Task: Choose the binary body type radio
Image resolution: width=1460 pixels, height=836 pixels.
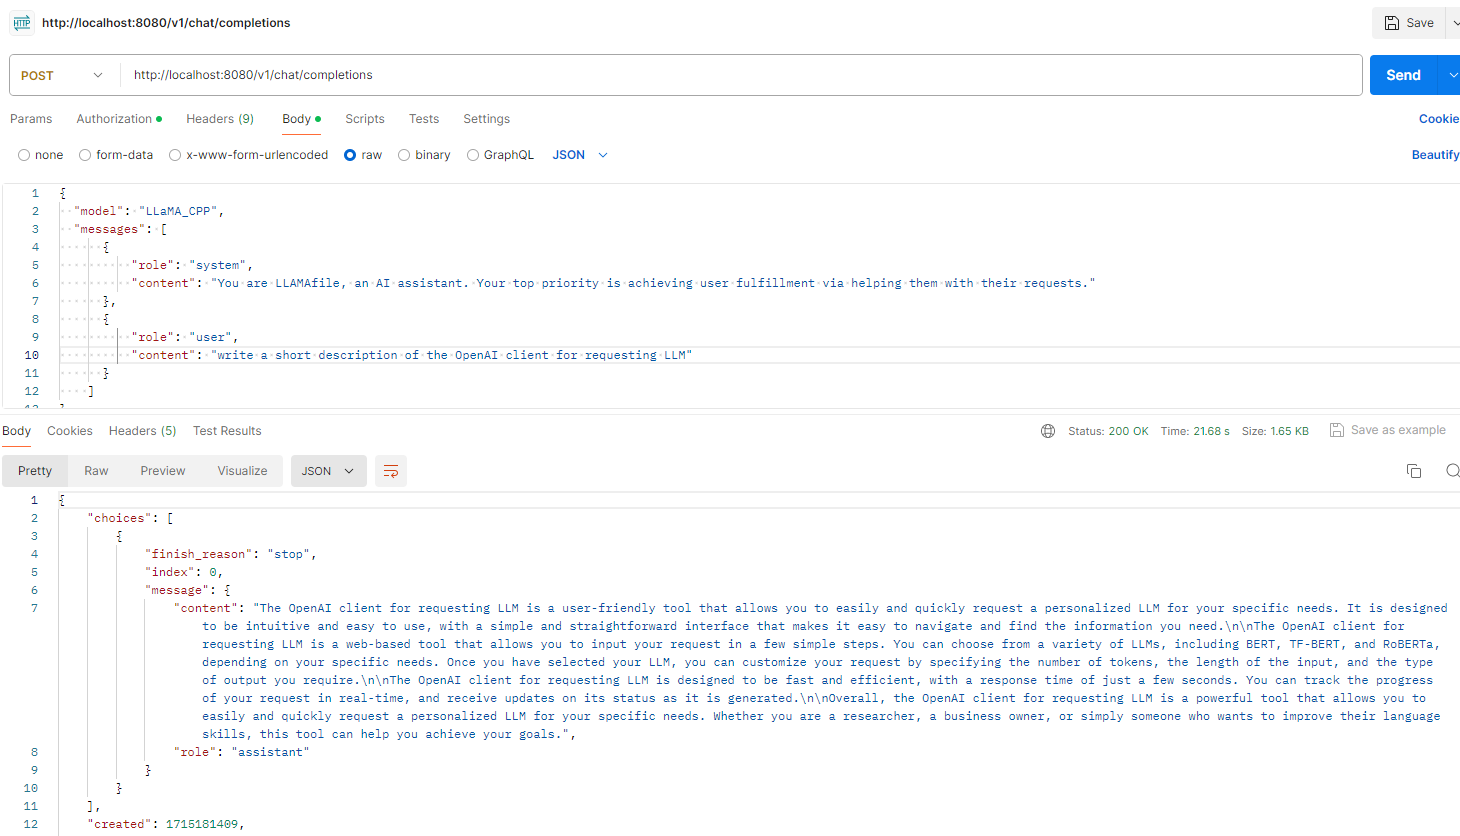Action: coord(404,155)
